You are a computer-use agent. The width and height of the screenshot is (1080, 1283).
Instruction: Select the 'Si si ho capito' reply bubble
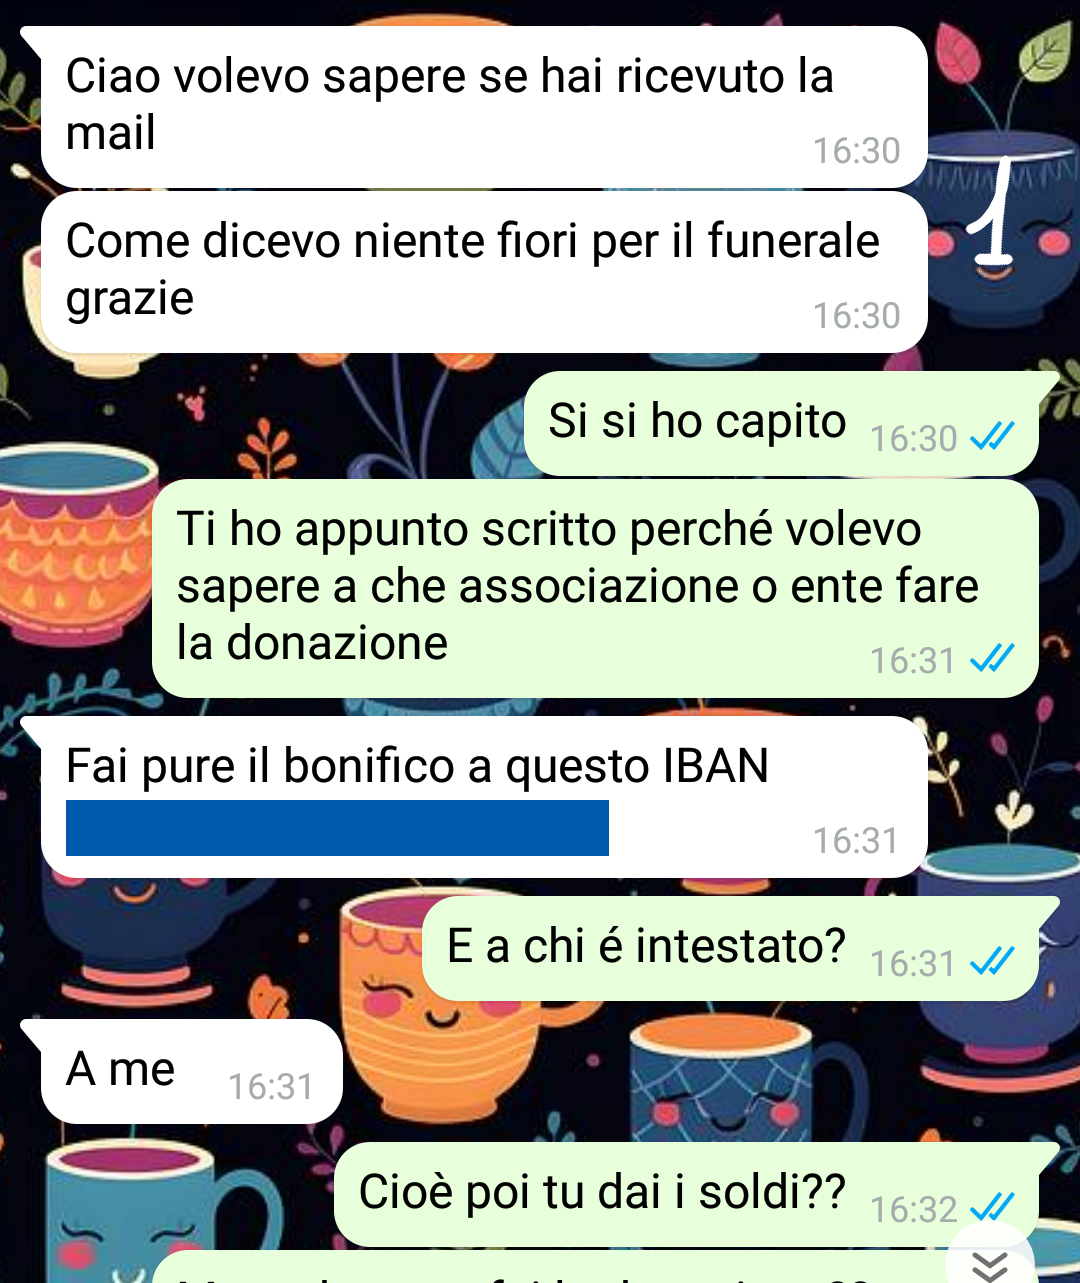781,424
